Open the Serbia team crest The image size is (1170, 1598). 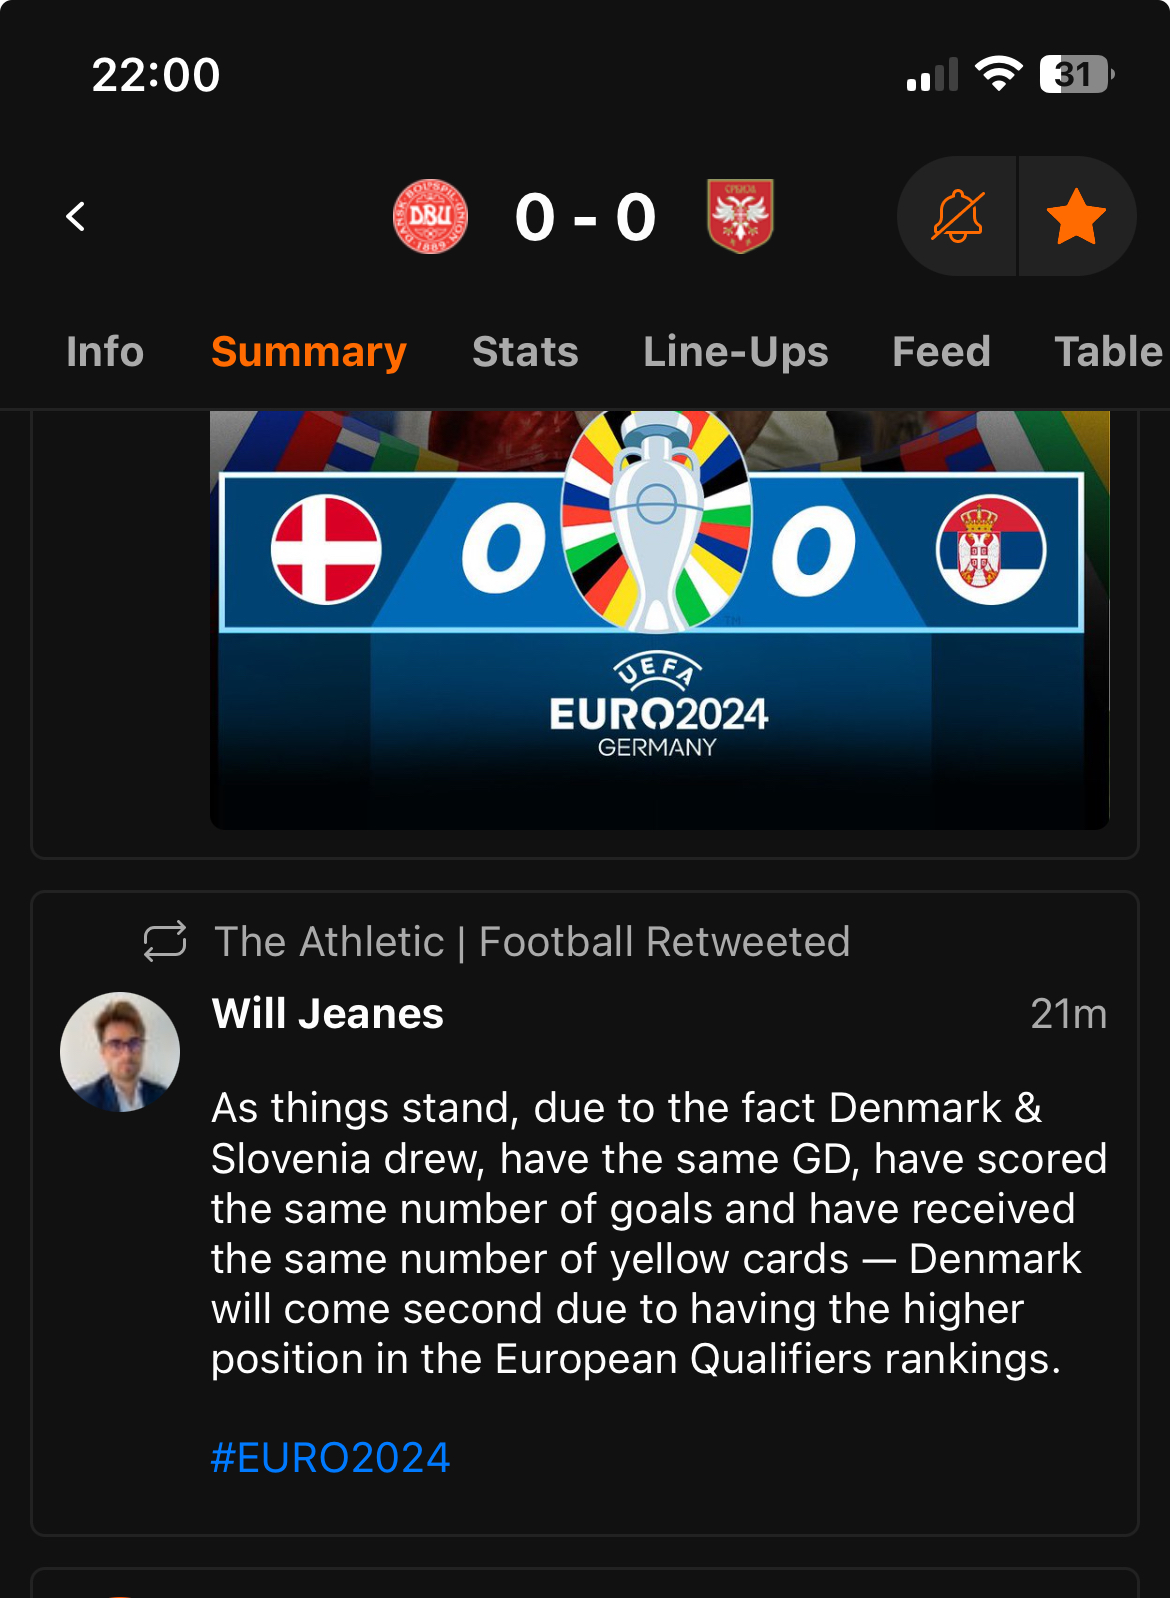(740, 216)
